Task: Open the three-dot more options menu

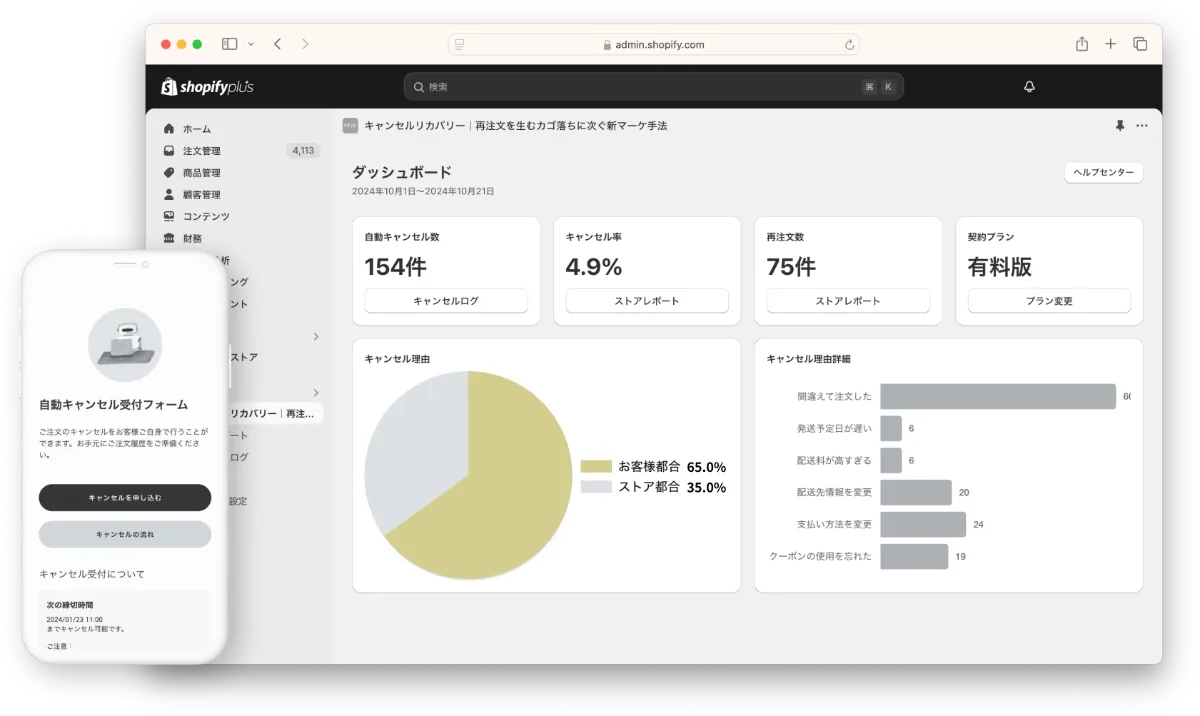Action: pyautogui.click(x=1142, y=126)
